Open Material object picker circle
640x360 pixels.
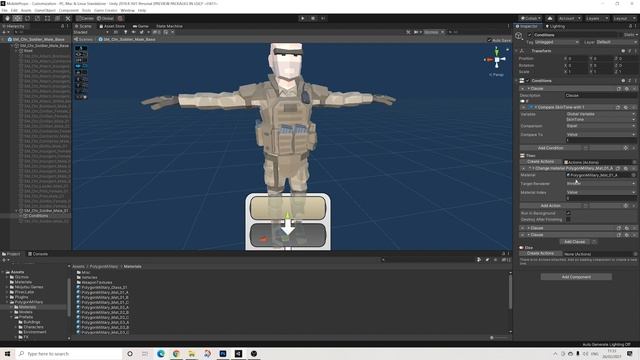click(x=633, y=175)
